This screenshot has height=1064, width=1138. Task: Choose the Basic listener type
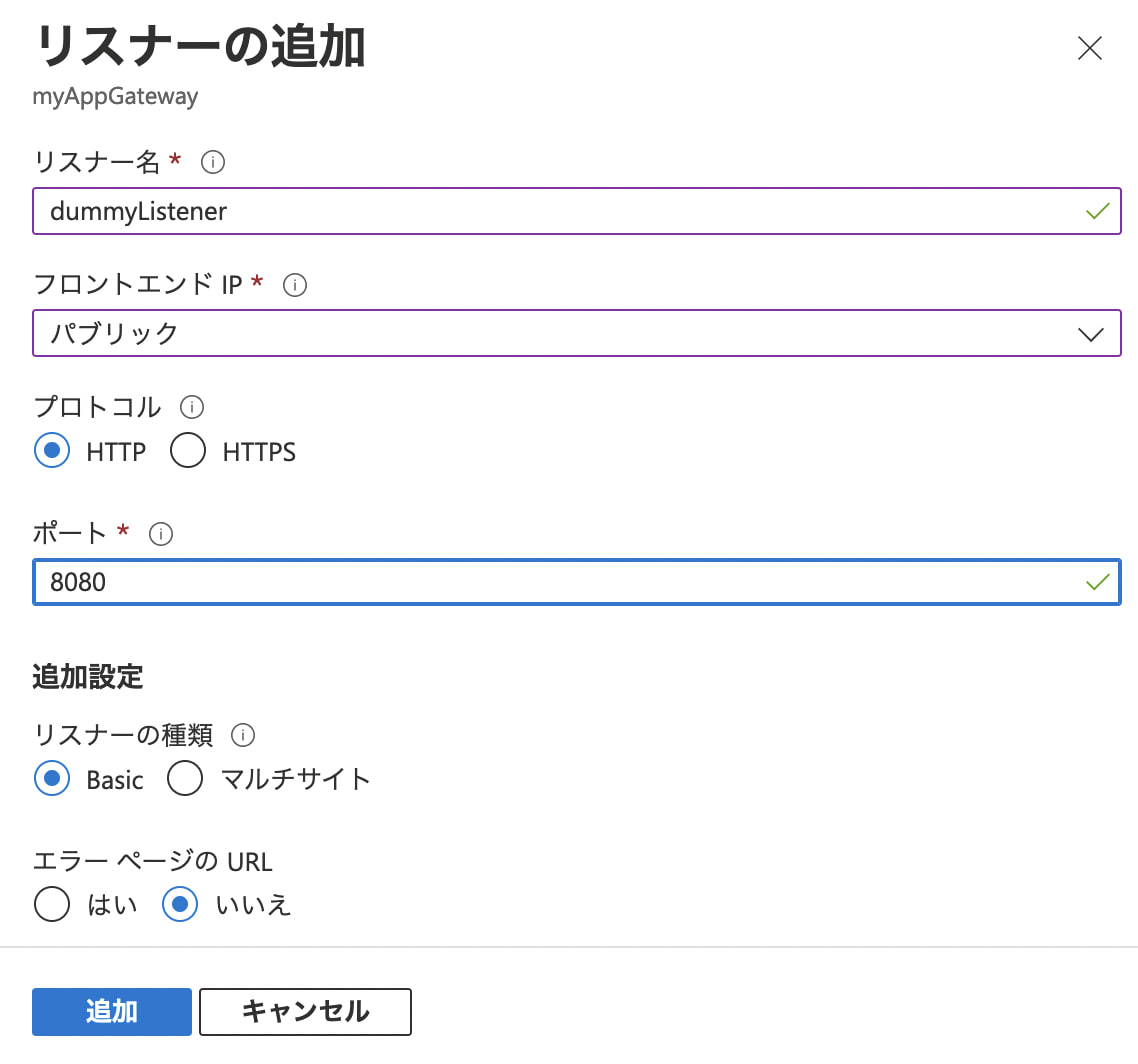[x=52, y=778]
